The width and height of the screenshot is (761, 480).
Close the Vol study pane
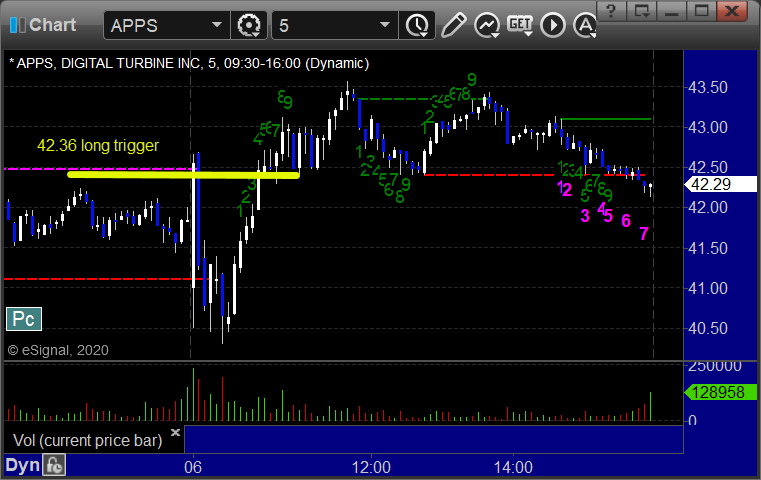coord(175,432)
